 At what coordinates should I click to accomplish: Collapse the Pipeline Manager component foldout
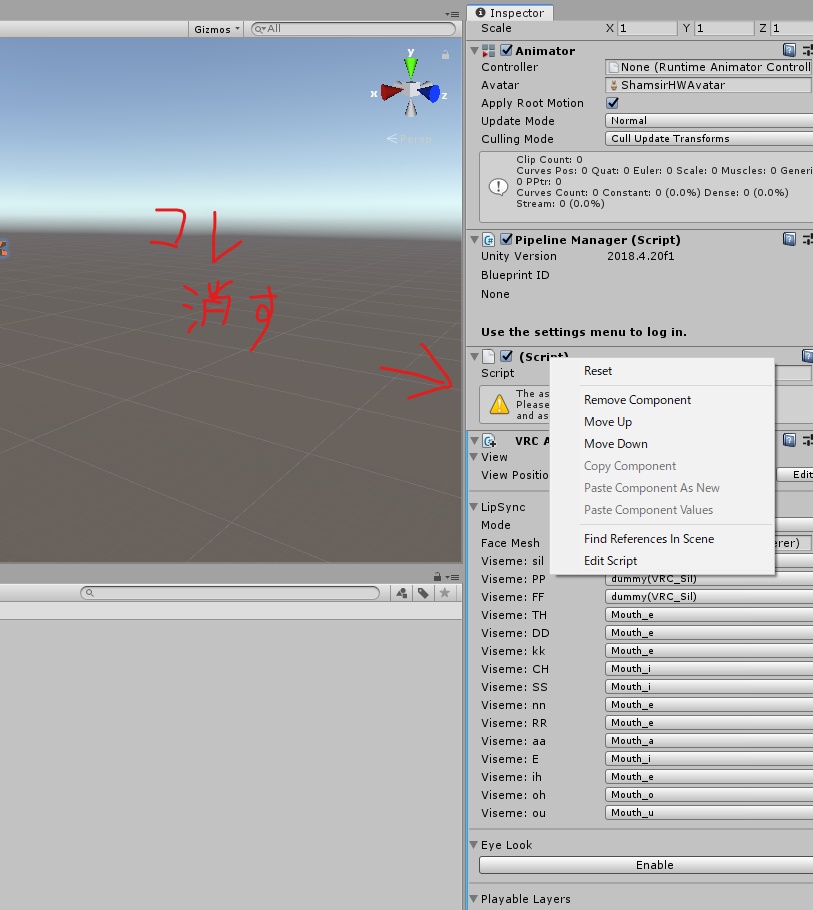pos(475,240)
